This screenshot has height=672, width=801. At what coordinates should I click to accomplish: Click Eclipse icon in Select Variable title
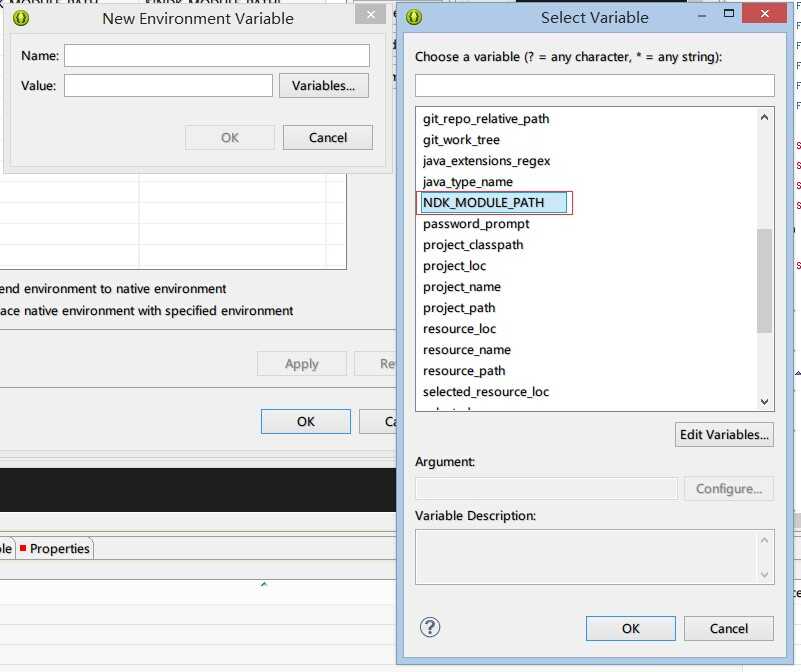tap(414, 17)
